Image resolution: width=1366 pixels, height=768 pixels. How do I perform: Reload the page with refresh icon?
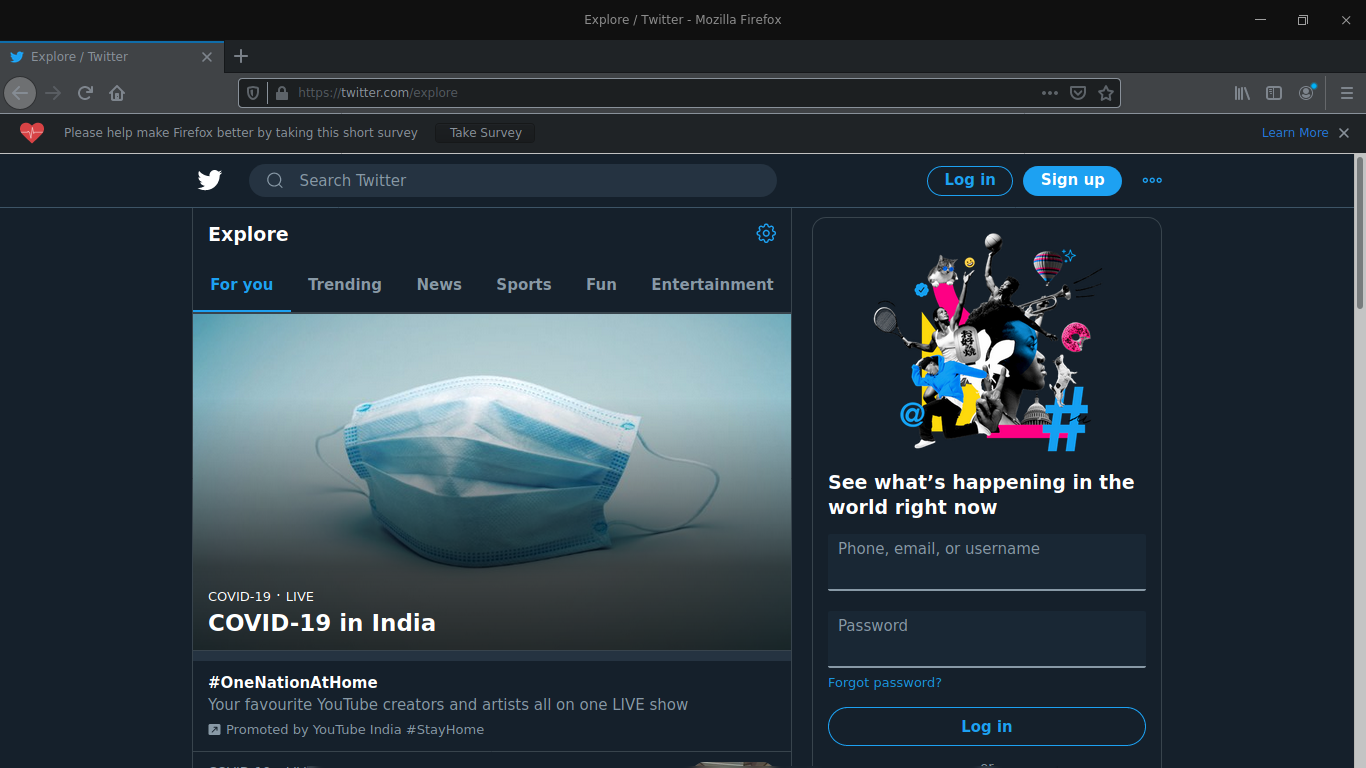85,93
